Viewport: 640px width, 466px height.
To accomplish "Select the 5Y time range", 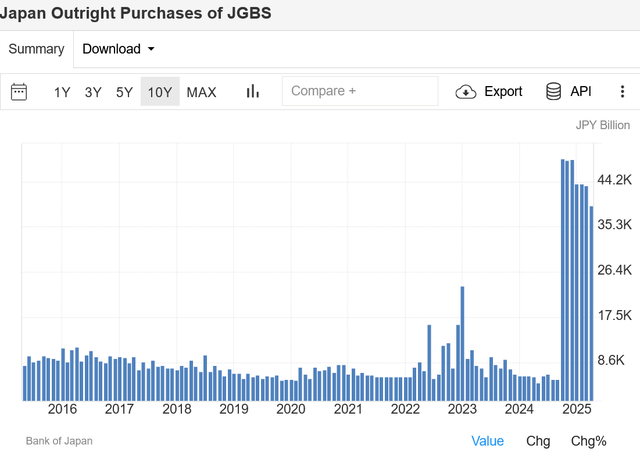I will coord(124,92).
